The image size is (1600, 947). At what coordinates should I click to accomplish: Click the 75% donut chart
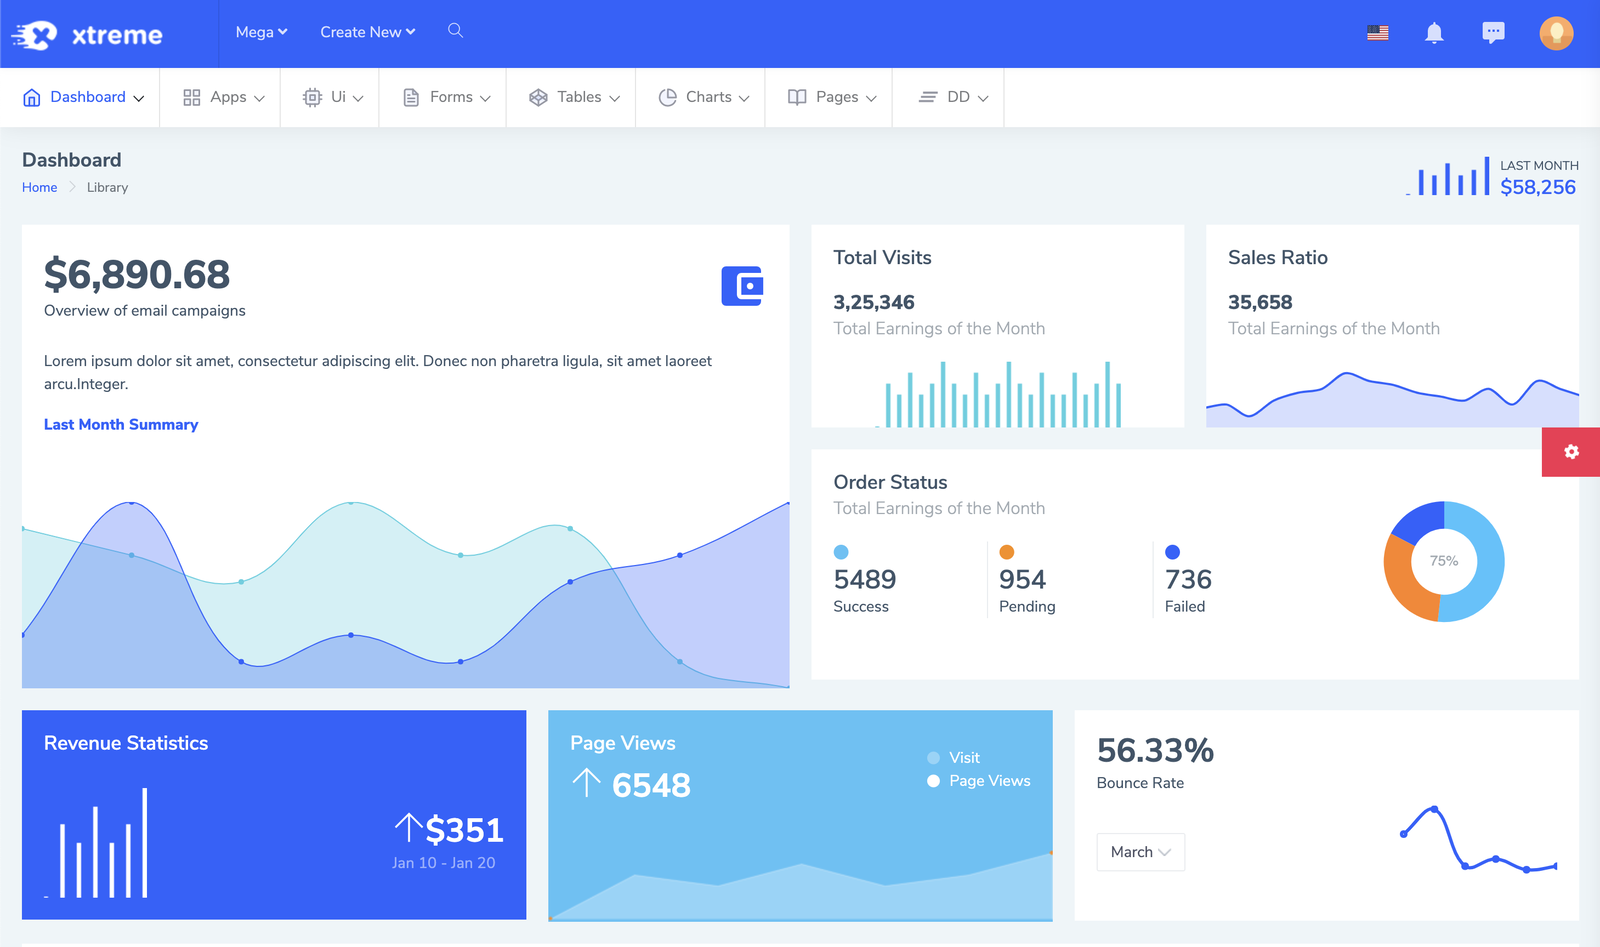coord(1444,561)
